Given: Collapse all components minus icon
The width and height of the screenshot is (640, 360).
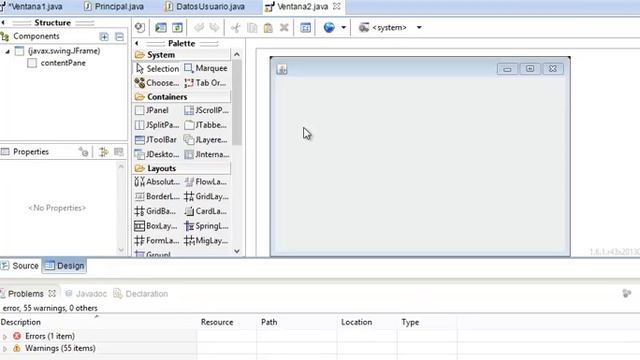Looking at the screenshot, I should (119, 37).
